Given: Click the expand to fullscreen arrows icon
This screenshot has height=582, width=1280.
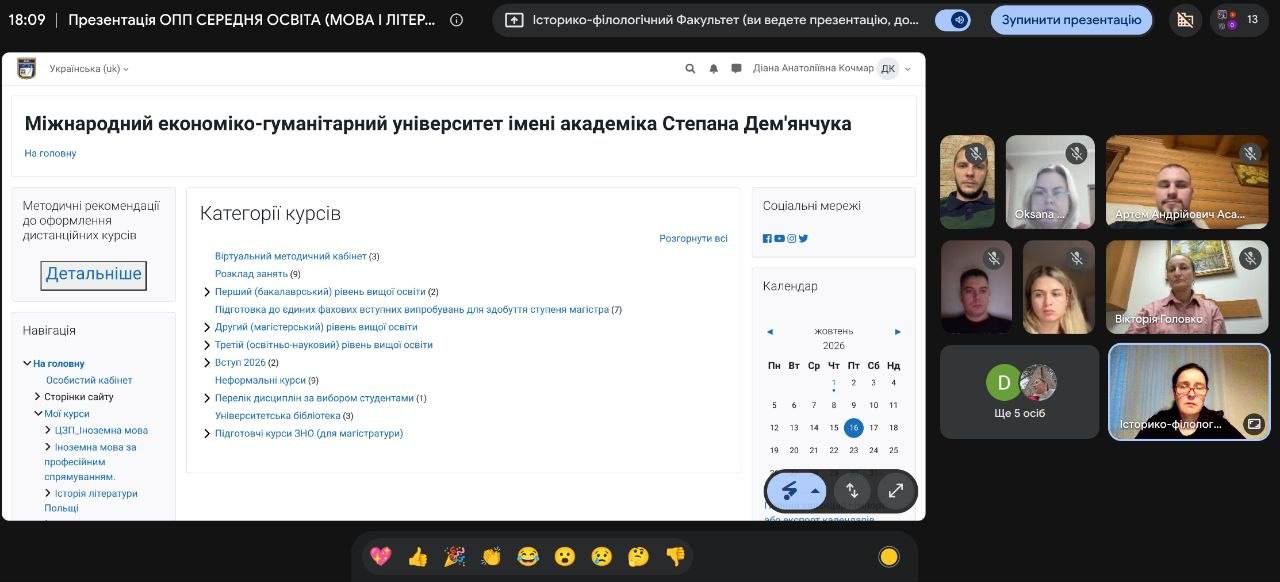Looking at the screenshot, I should (896, 491).
